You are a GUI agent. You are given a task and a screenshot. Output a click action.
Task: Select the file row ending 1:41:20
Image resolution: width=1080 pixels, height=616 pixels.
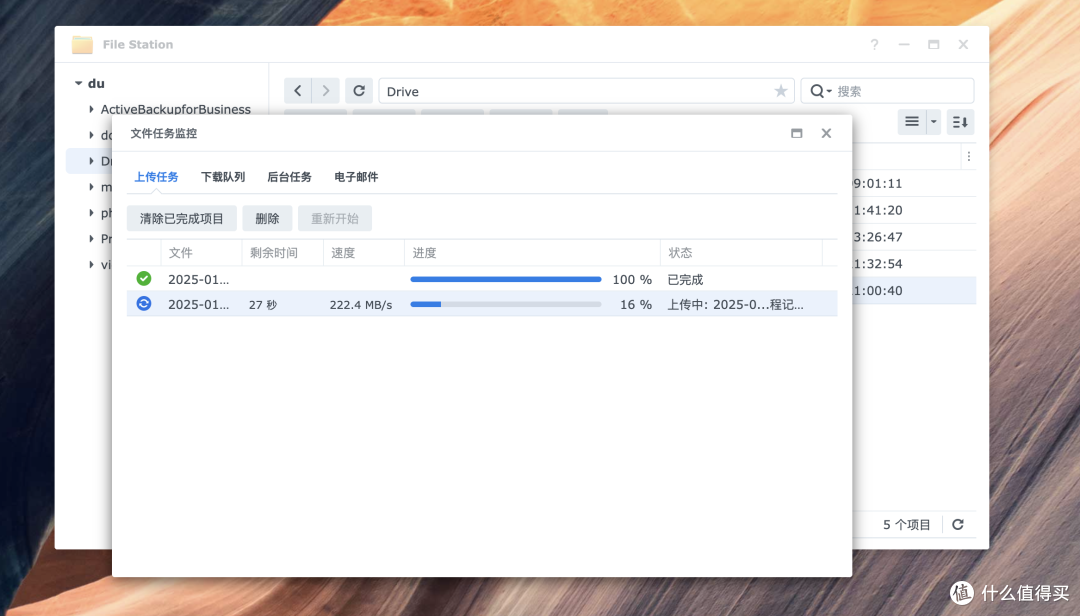914,210
